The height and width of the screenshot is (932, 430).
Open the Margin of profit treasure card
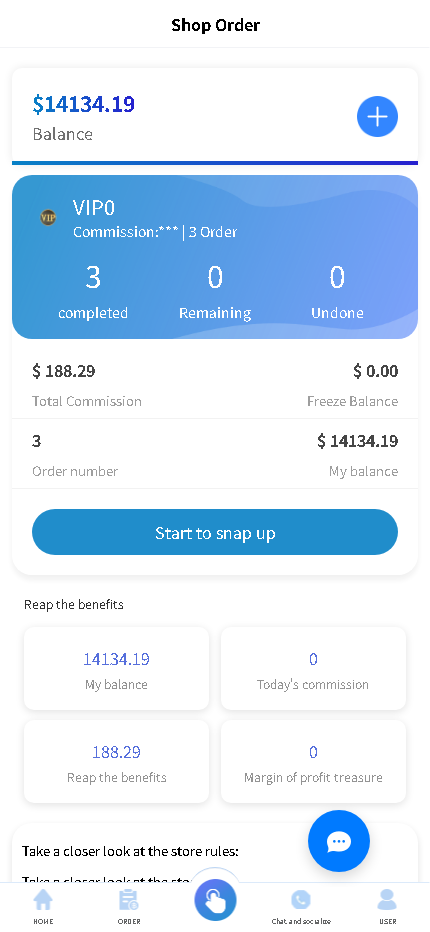(313, 761)
